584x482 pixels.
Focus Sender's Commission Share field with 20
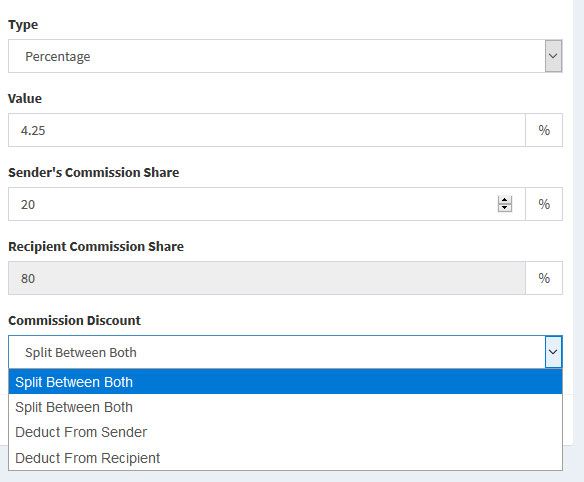pos(267,204)
